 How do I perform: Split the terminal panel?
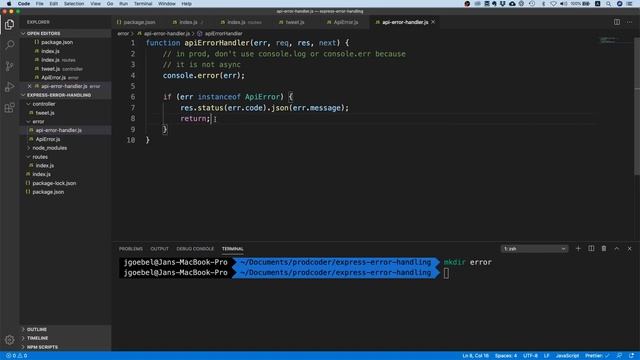pos(591,249)
